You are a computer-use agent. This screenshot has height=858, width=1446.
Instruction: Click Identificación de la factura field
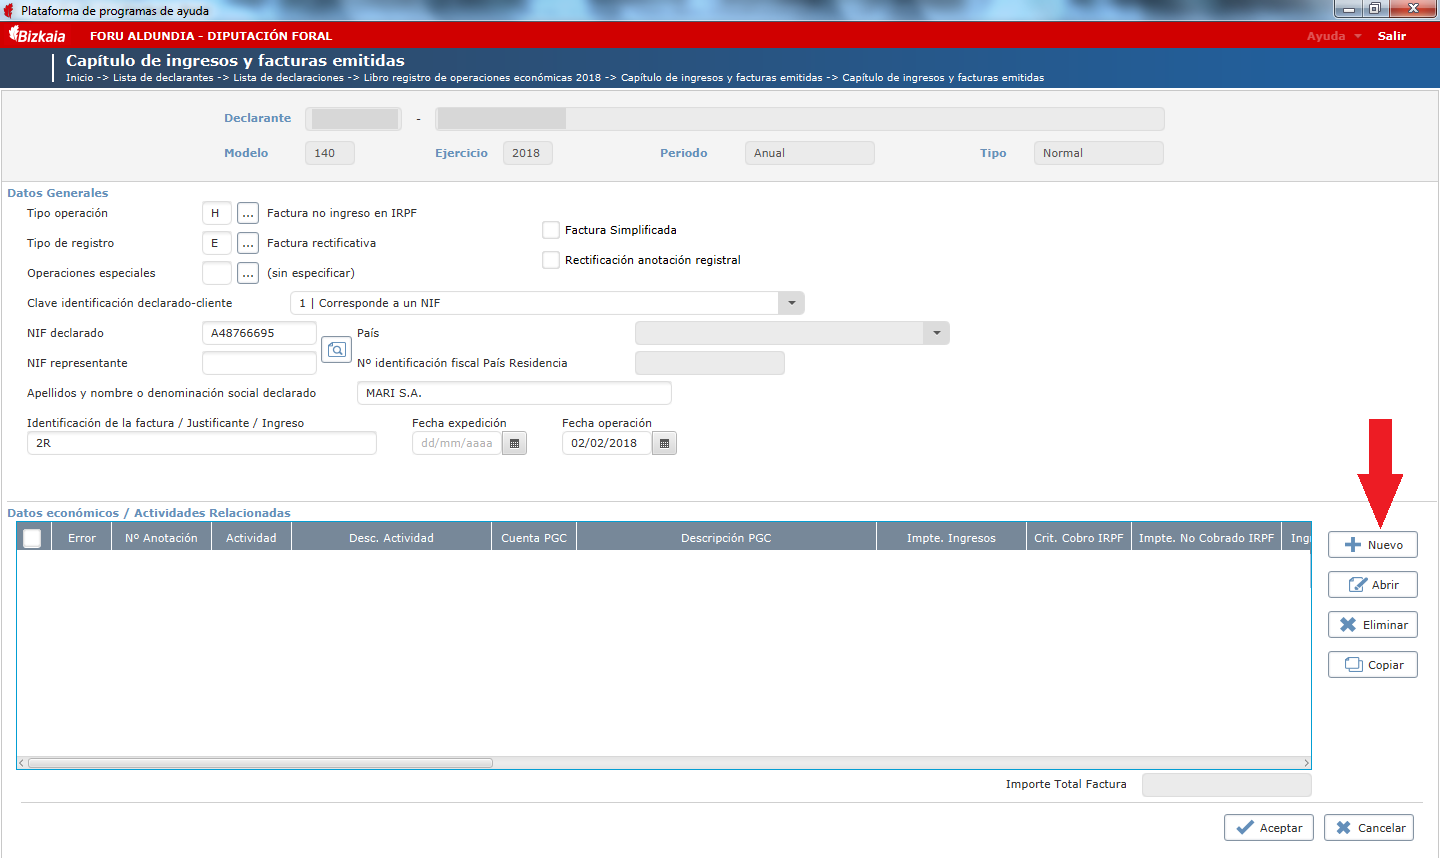[x=202, y=443]
